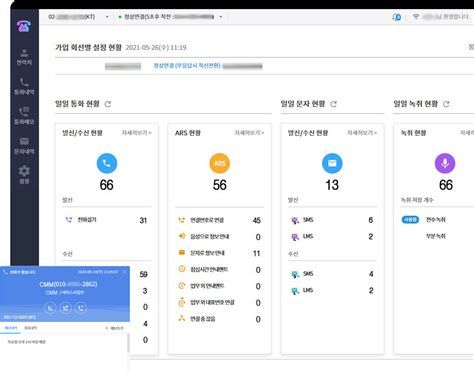The width and height of the screenshot is (474, 373).
Task: Open the blue 정상연결(무응답시 착신전환) link
Action: tap(187, 66)
